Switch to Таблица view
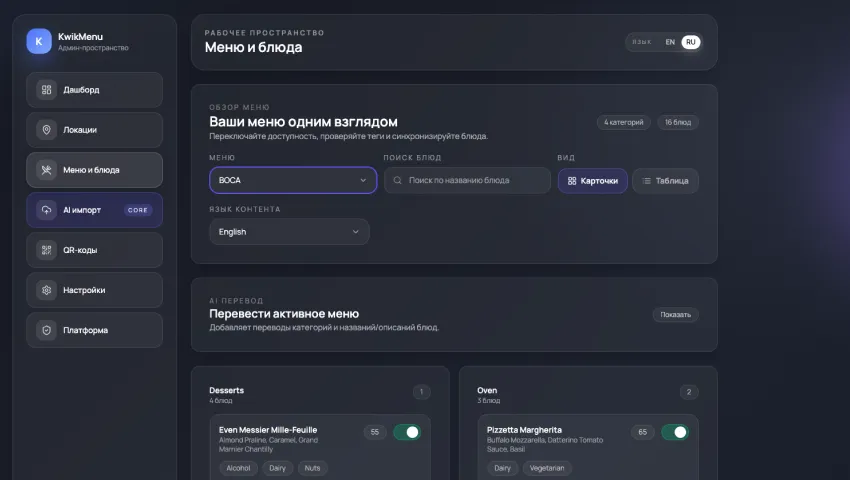Image resolution: width=850 pixels, height=480 pixels. pos(665,181)
